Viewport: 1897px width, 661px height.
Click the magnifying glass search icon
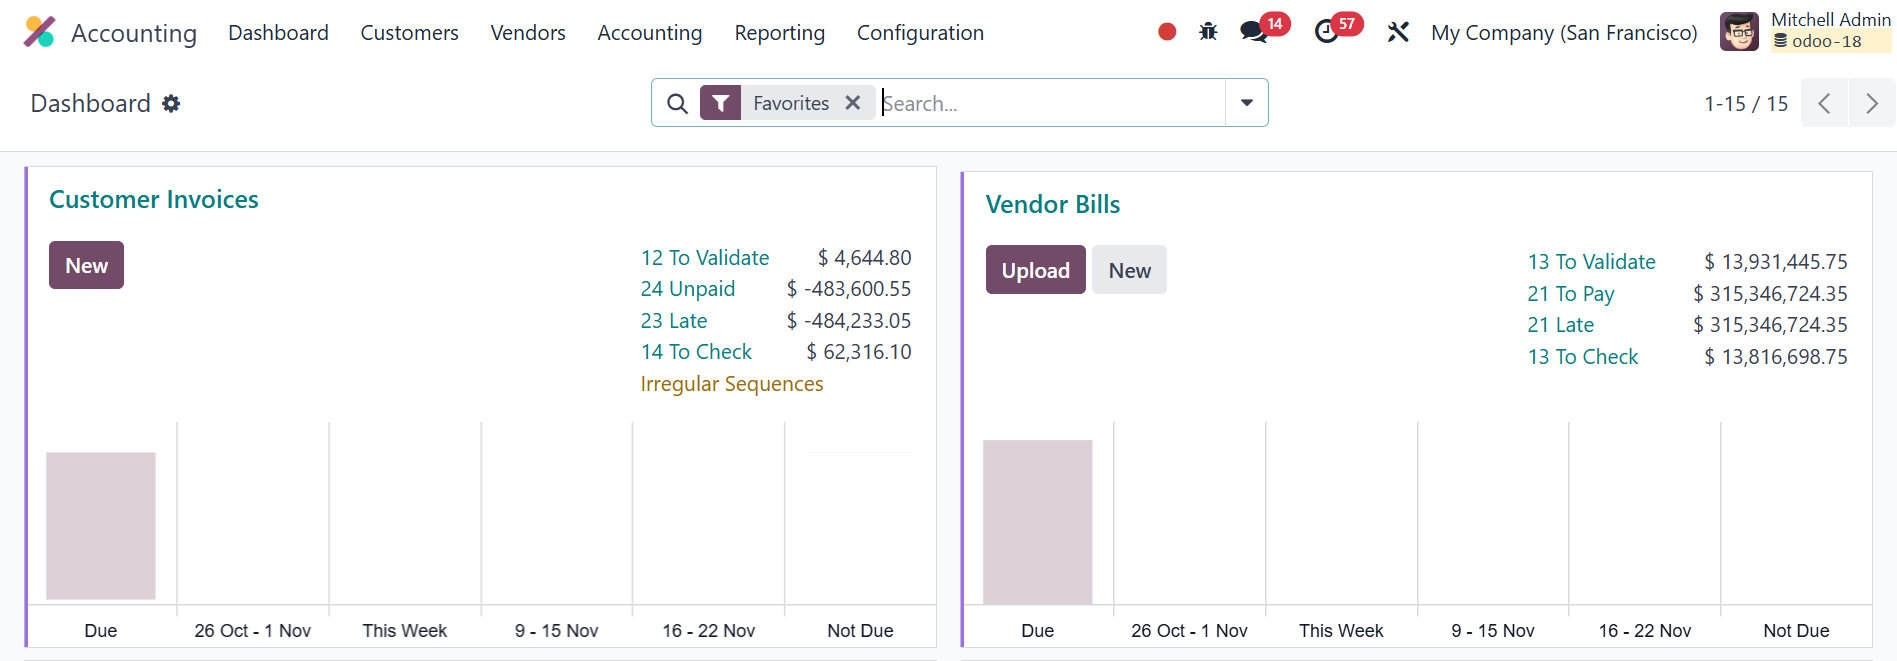tap(677, 103)
